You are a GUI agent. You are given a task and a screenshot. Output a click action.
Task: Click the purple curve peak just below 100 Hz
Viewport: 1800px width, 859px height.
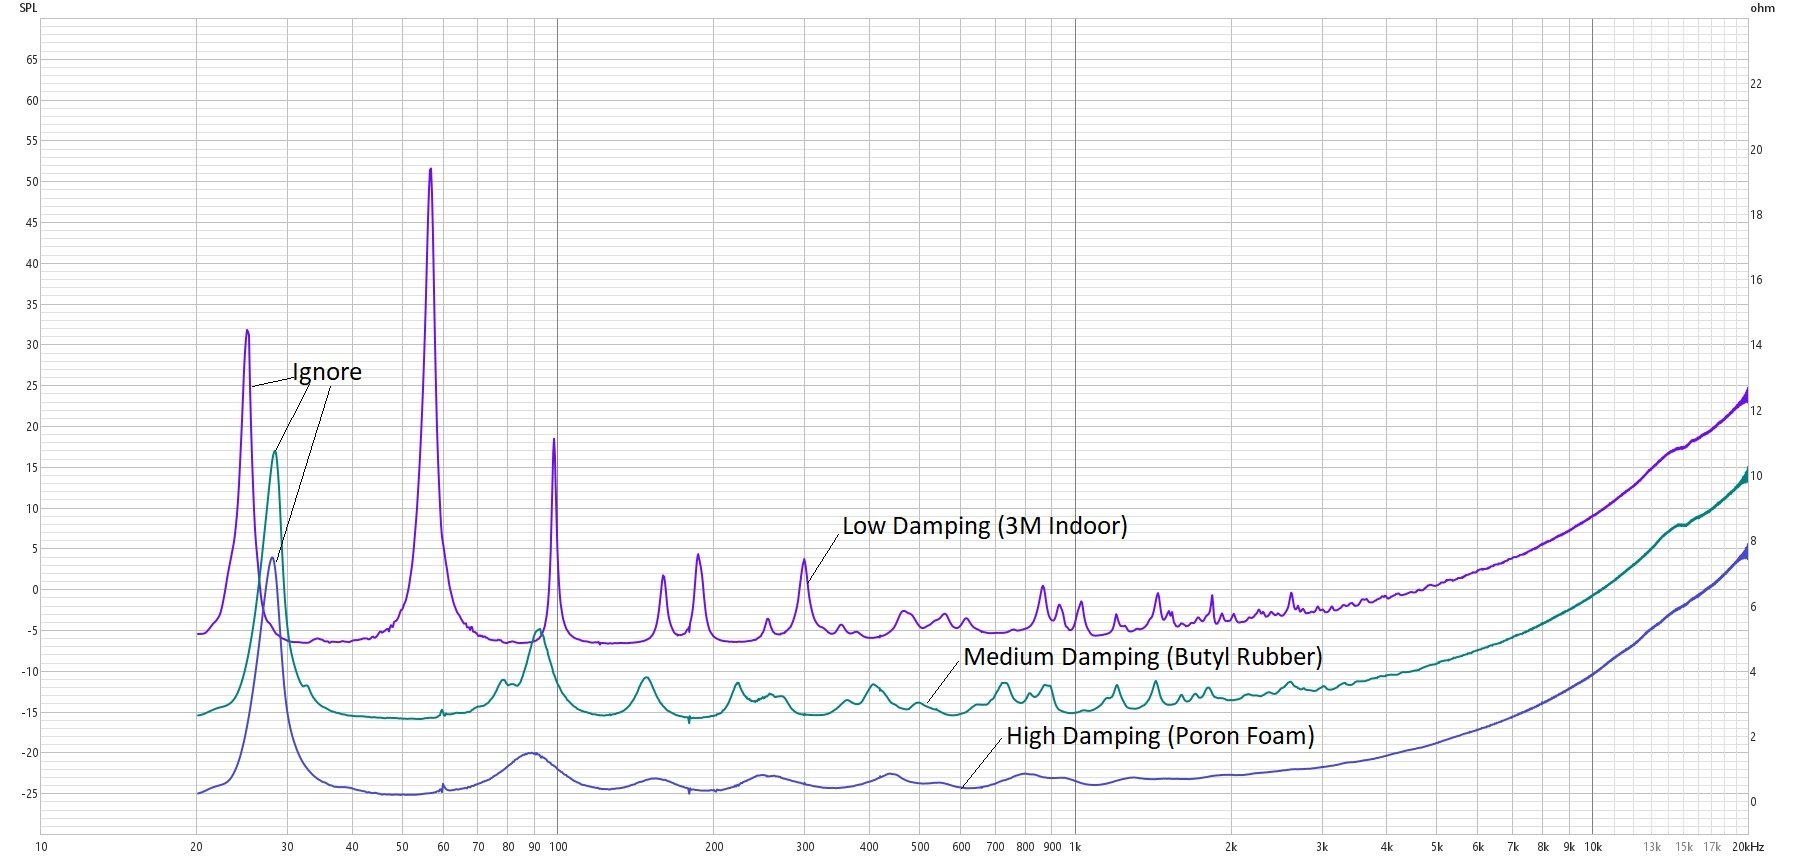(553, 440)
